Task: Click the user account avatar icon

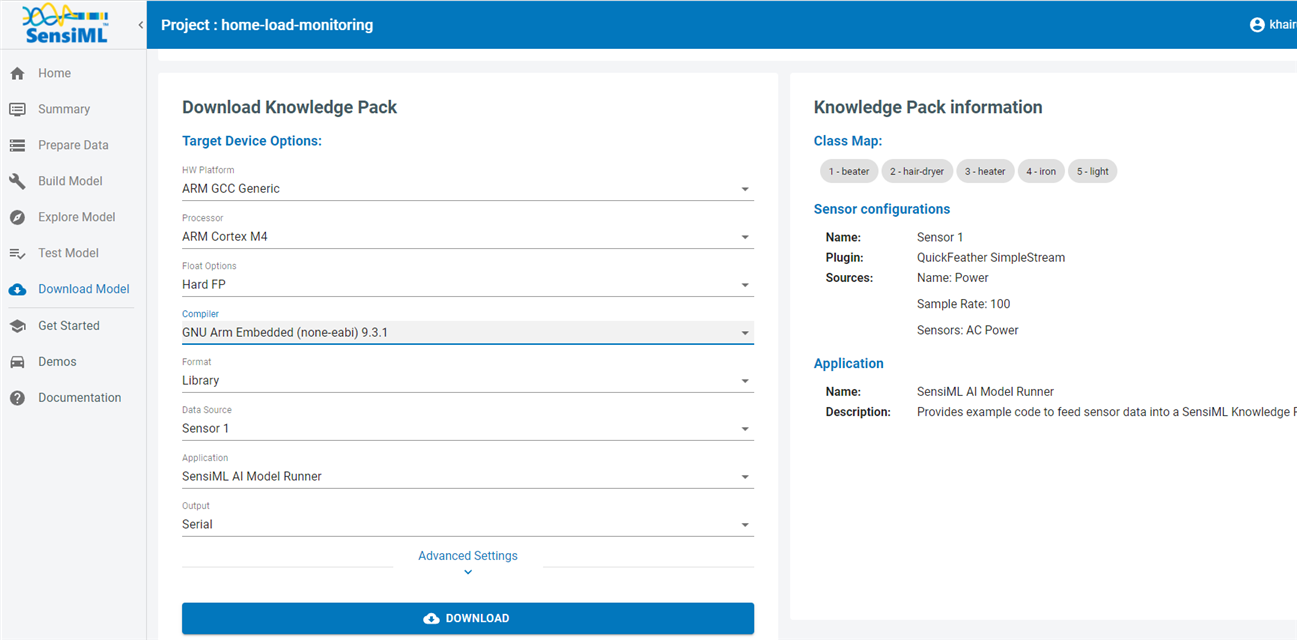Action: 1258,24
